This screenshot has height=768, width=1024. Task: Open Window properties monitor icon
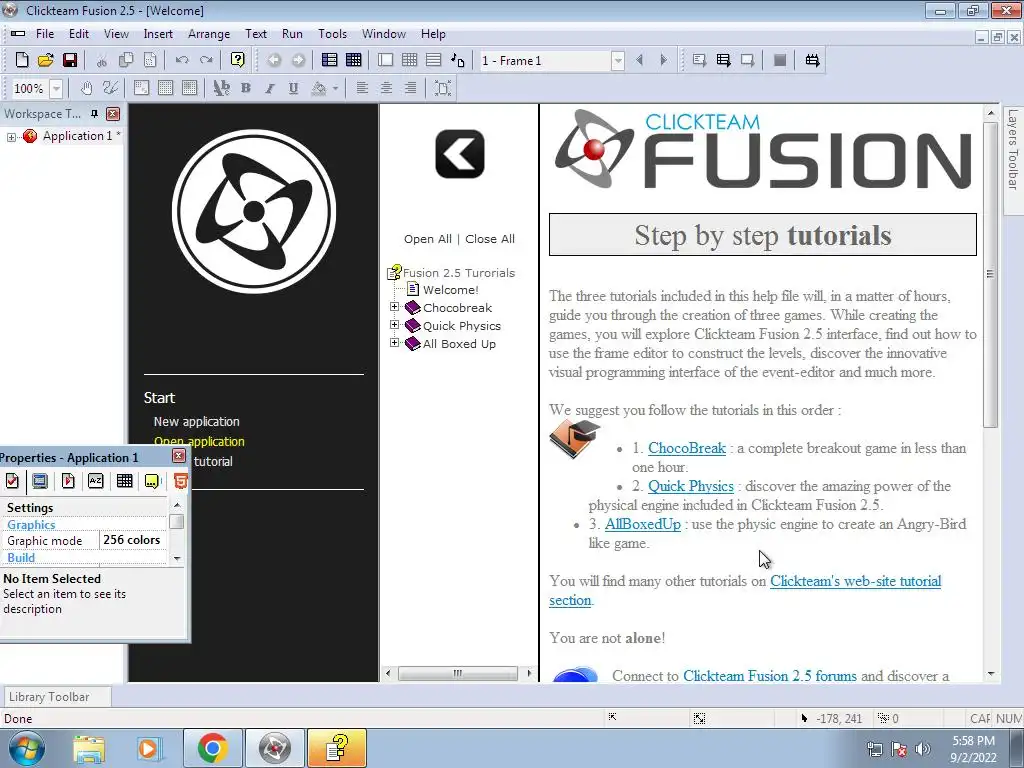[x=40, y=481]
